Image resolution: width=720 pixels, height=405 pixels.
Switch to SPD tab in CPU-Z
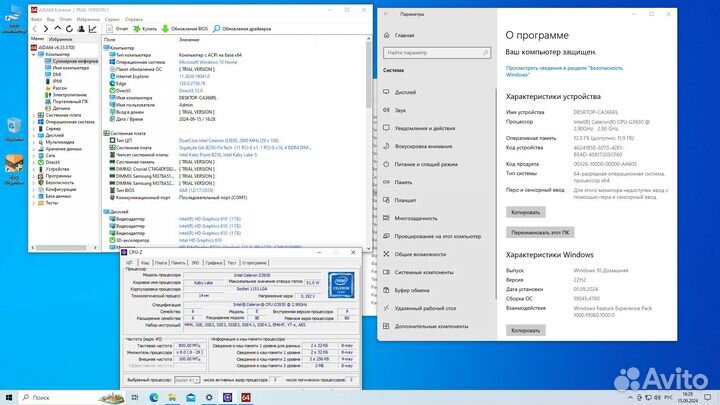click(195, 263)
